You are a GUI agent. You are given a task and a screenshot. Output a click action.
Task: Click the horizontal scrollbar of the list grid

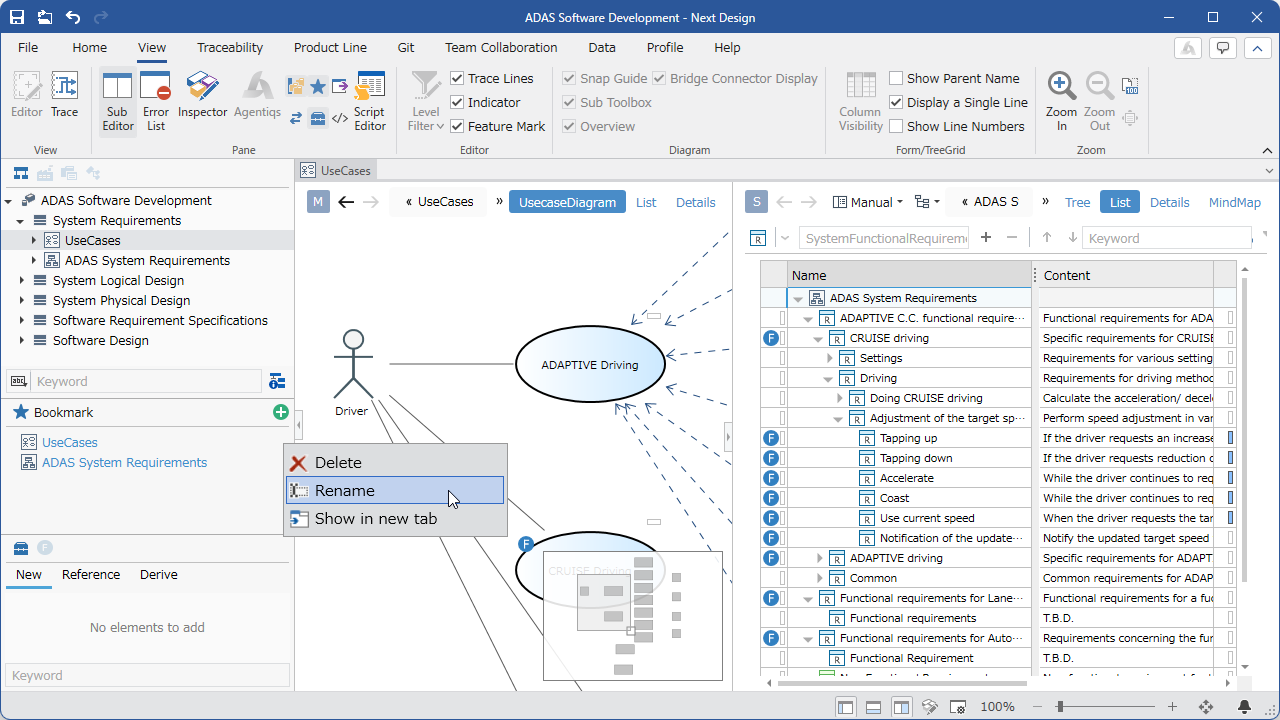[902, 683]
